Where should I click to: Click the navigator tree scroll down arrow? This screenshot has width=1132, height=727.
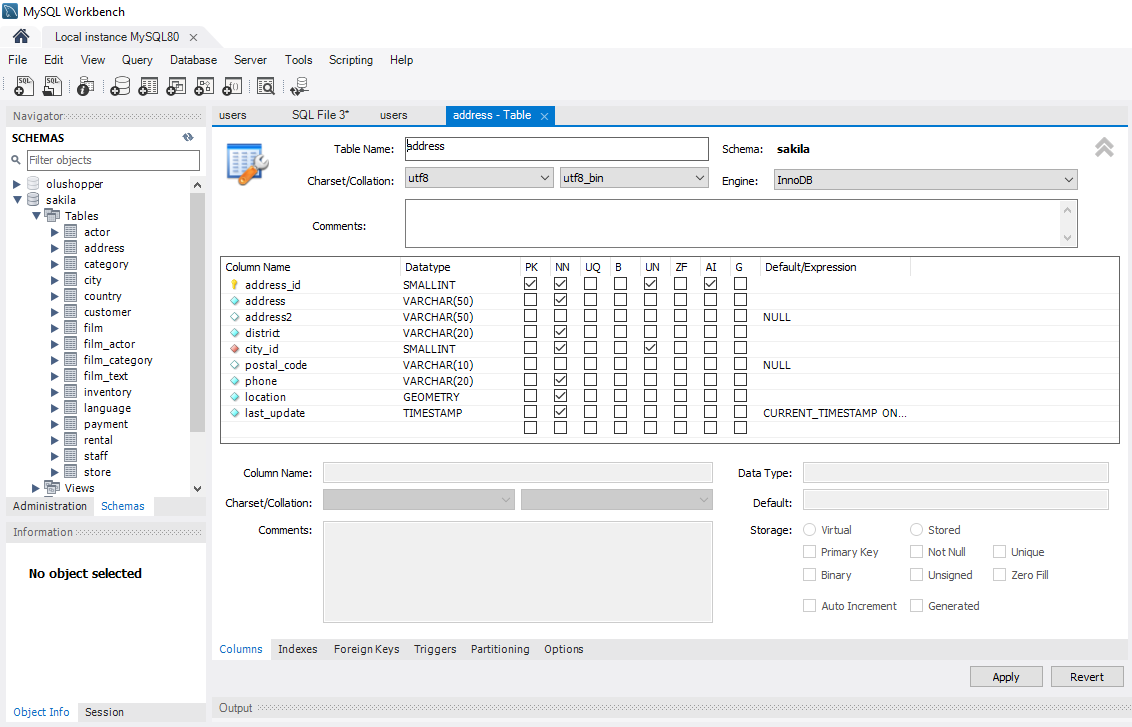point(197,489)
